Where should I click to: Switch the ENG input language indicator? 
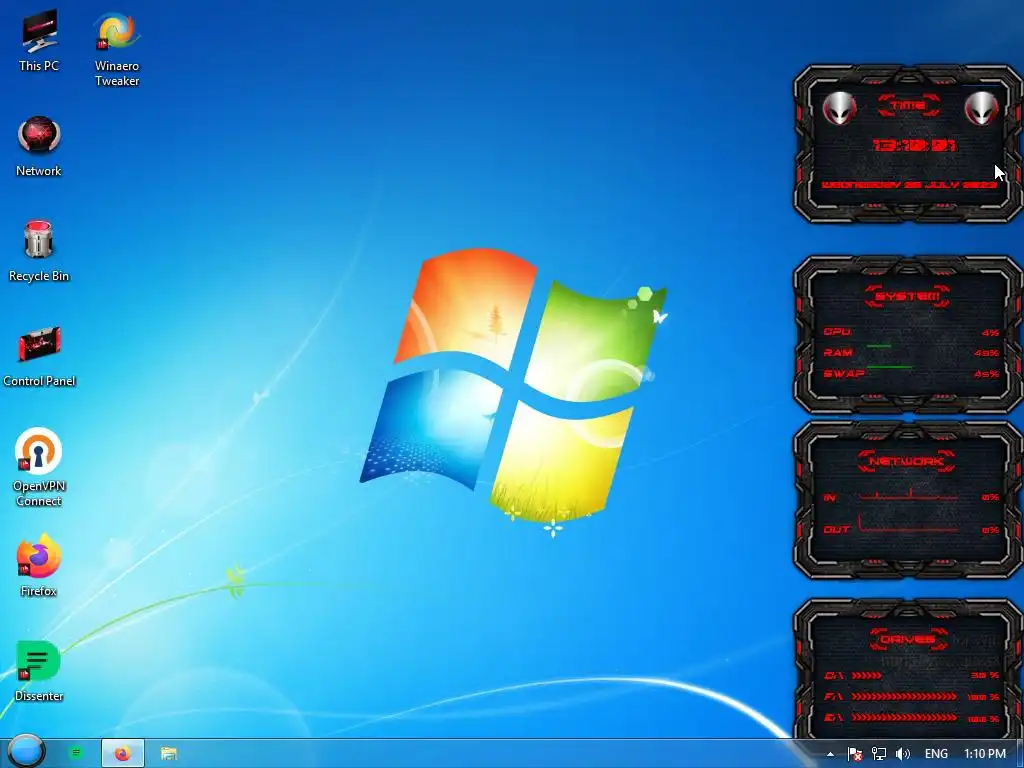(x=936, y=754)
